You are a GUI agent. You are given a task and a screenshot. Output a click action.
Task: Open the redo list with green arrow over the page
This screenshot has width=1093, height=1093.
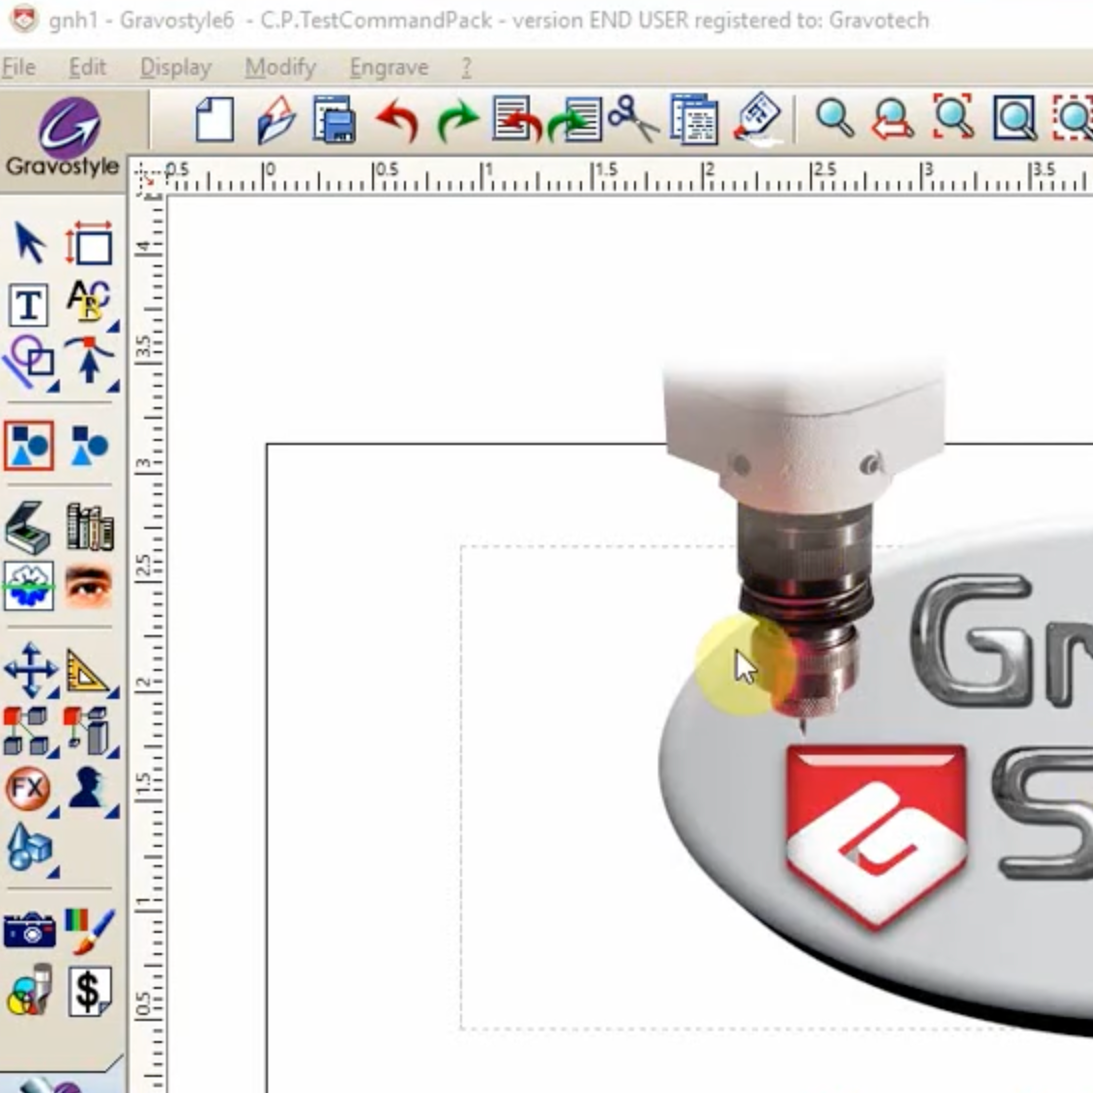point(575,120)
